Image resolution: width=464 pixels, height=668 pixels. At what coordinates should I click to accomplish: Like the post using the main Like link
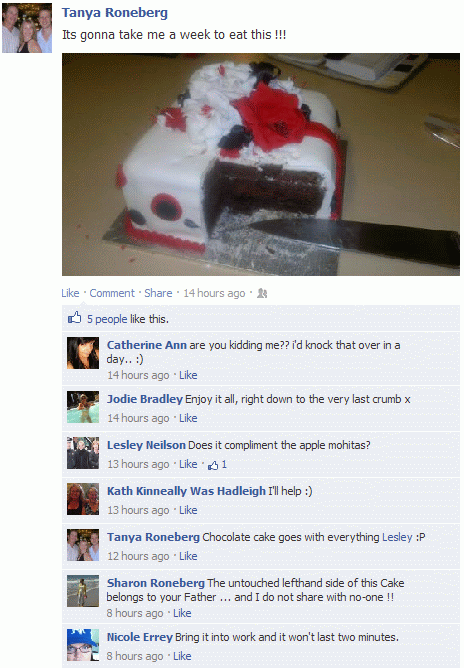pyautogui.click(x=70, y=293)
